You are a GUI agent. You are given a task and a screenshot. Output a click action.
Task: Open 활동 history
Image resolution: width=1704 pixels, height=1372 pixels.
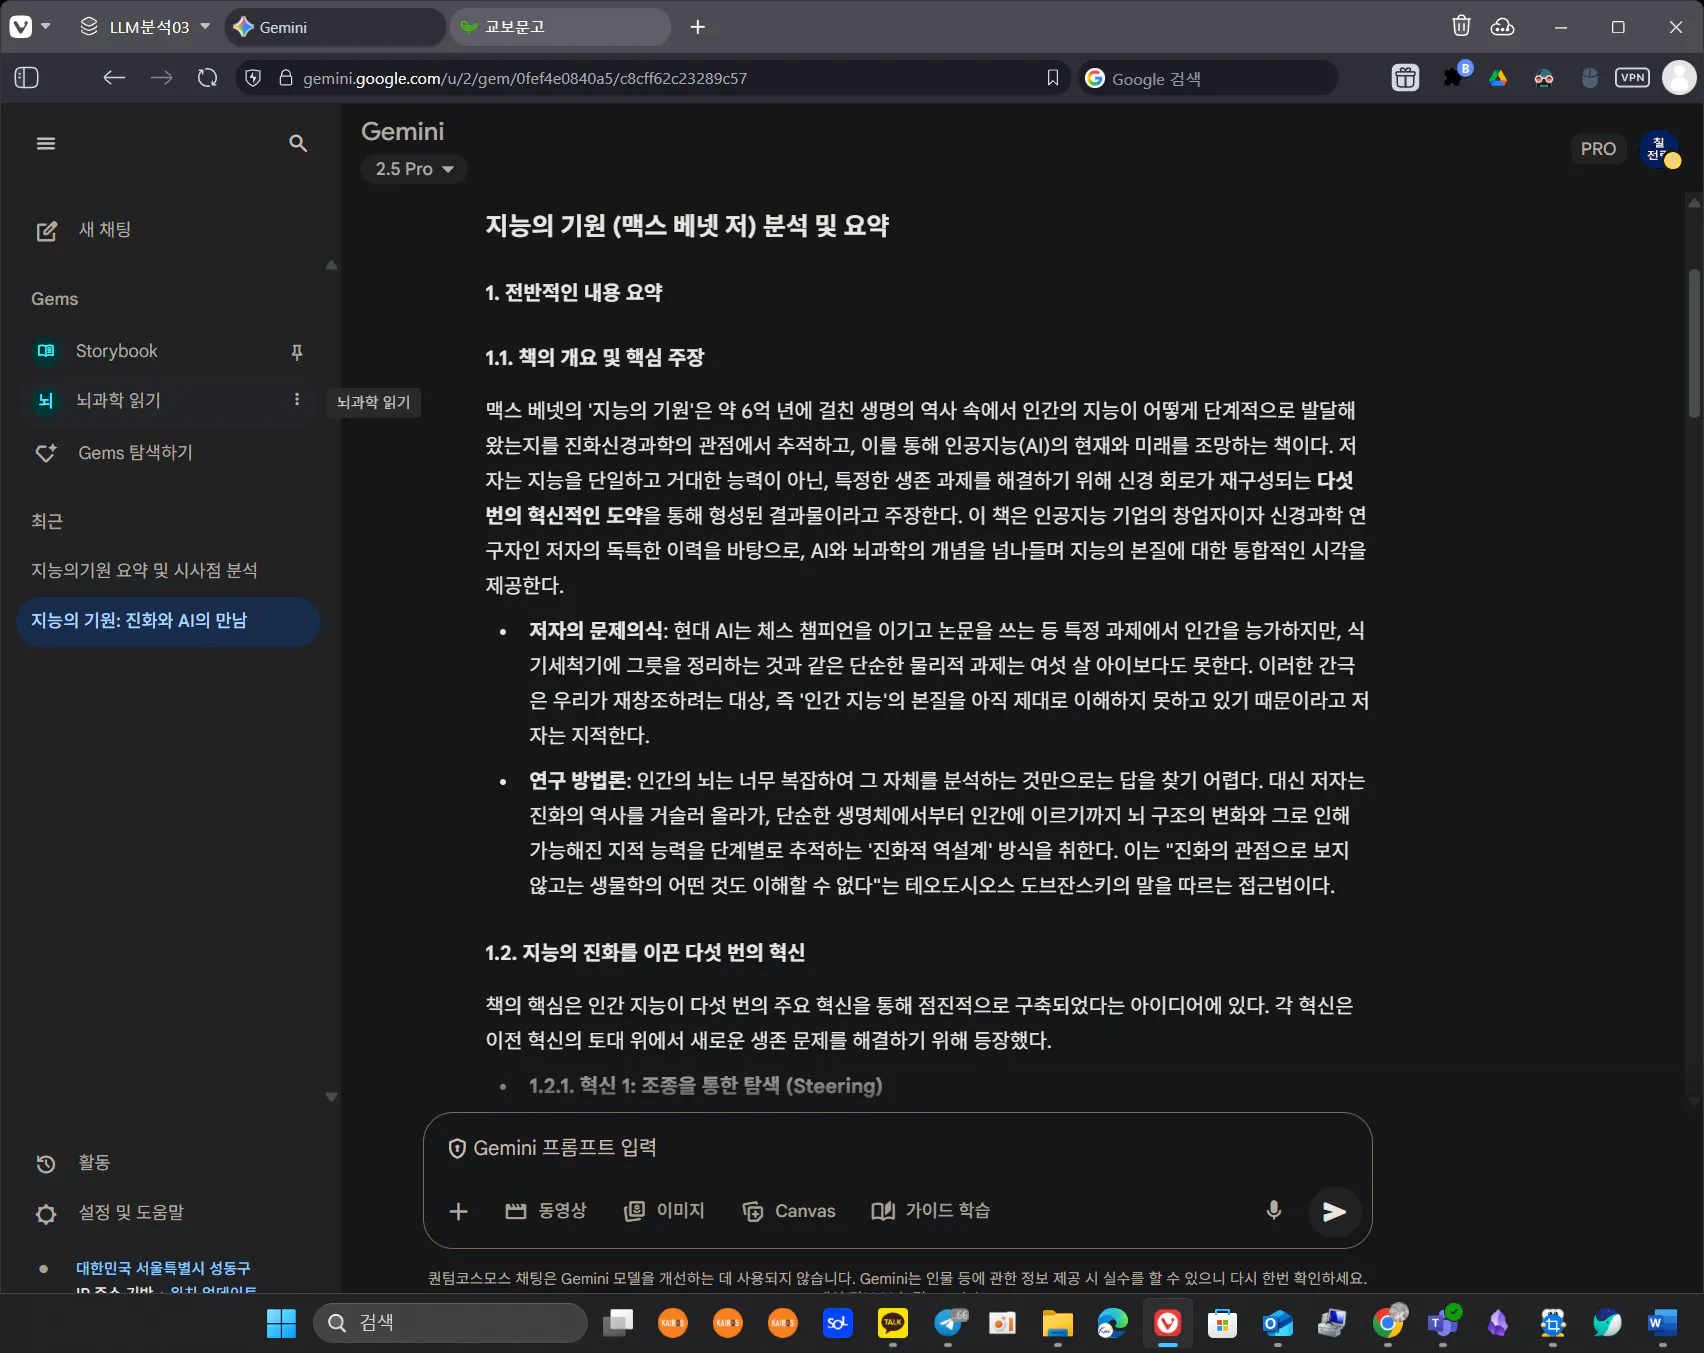(x=74, y=1163)
